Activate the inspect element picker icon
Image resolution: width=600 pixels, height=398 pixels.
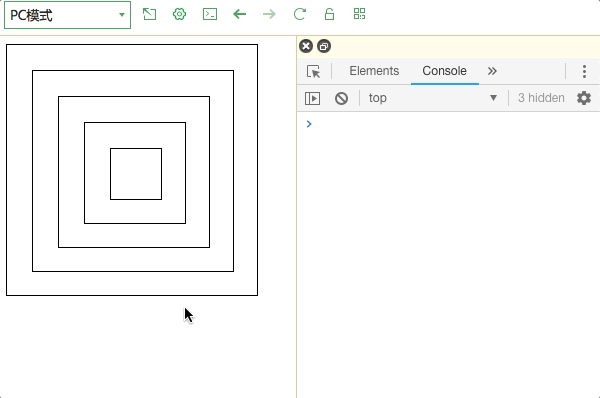pyautogui.click(x=313, y=71)
